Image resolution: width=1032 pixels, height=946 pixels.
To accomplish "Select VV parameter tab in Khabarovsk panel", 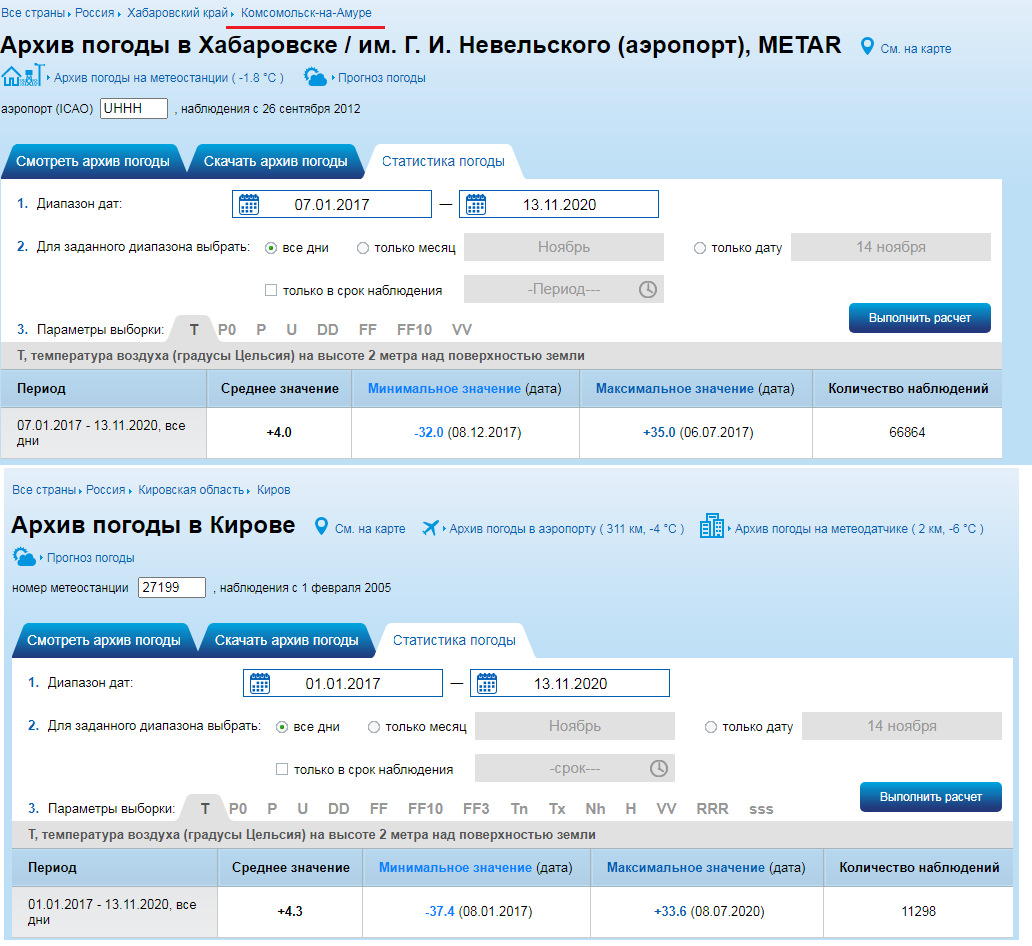I will click(x=462, y=330).
